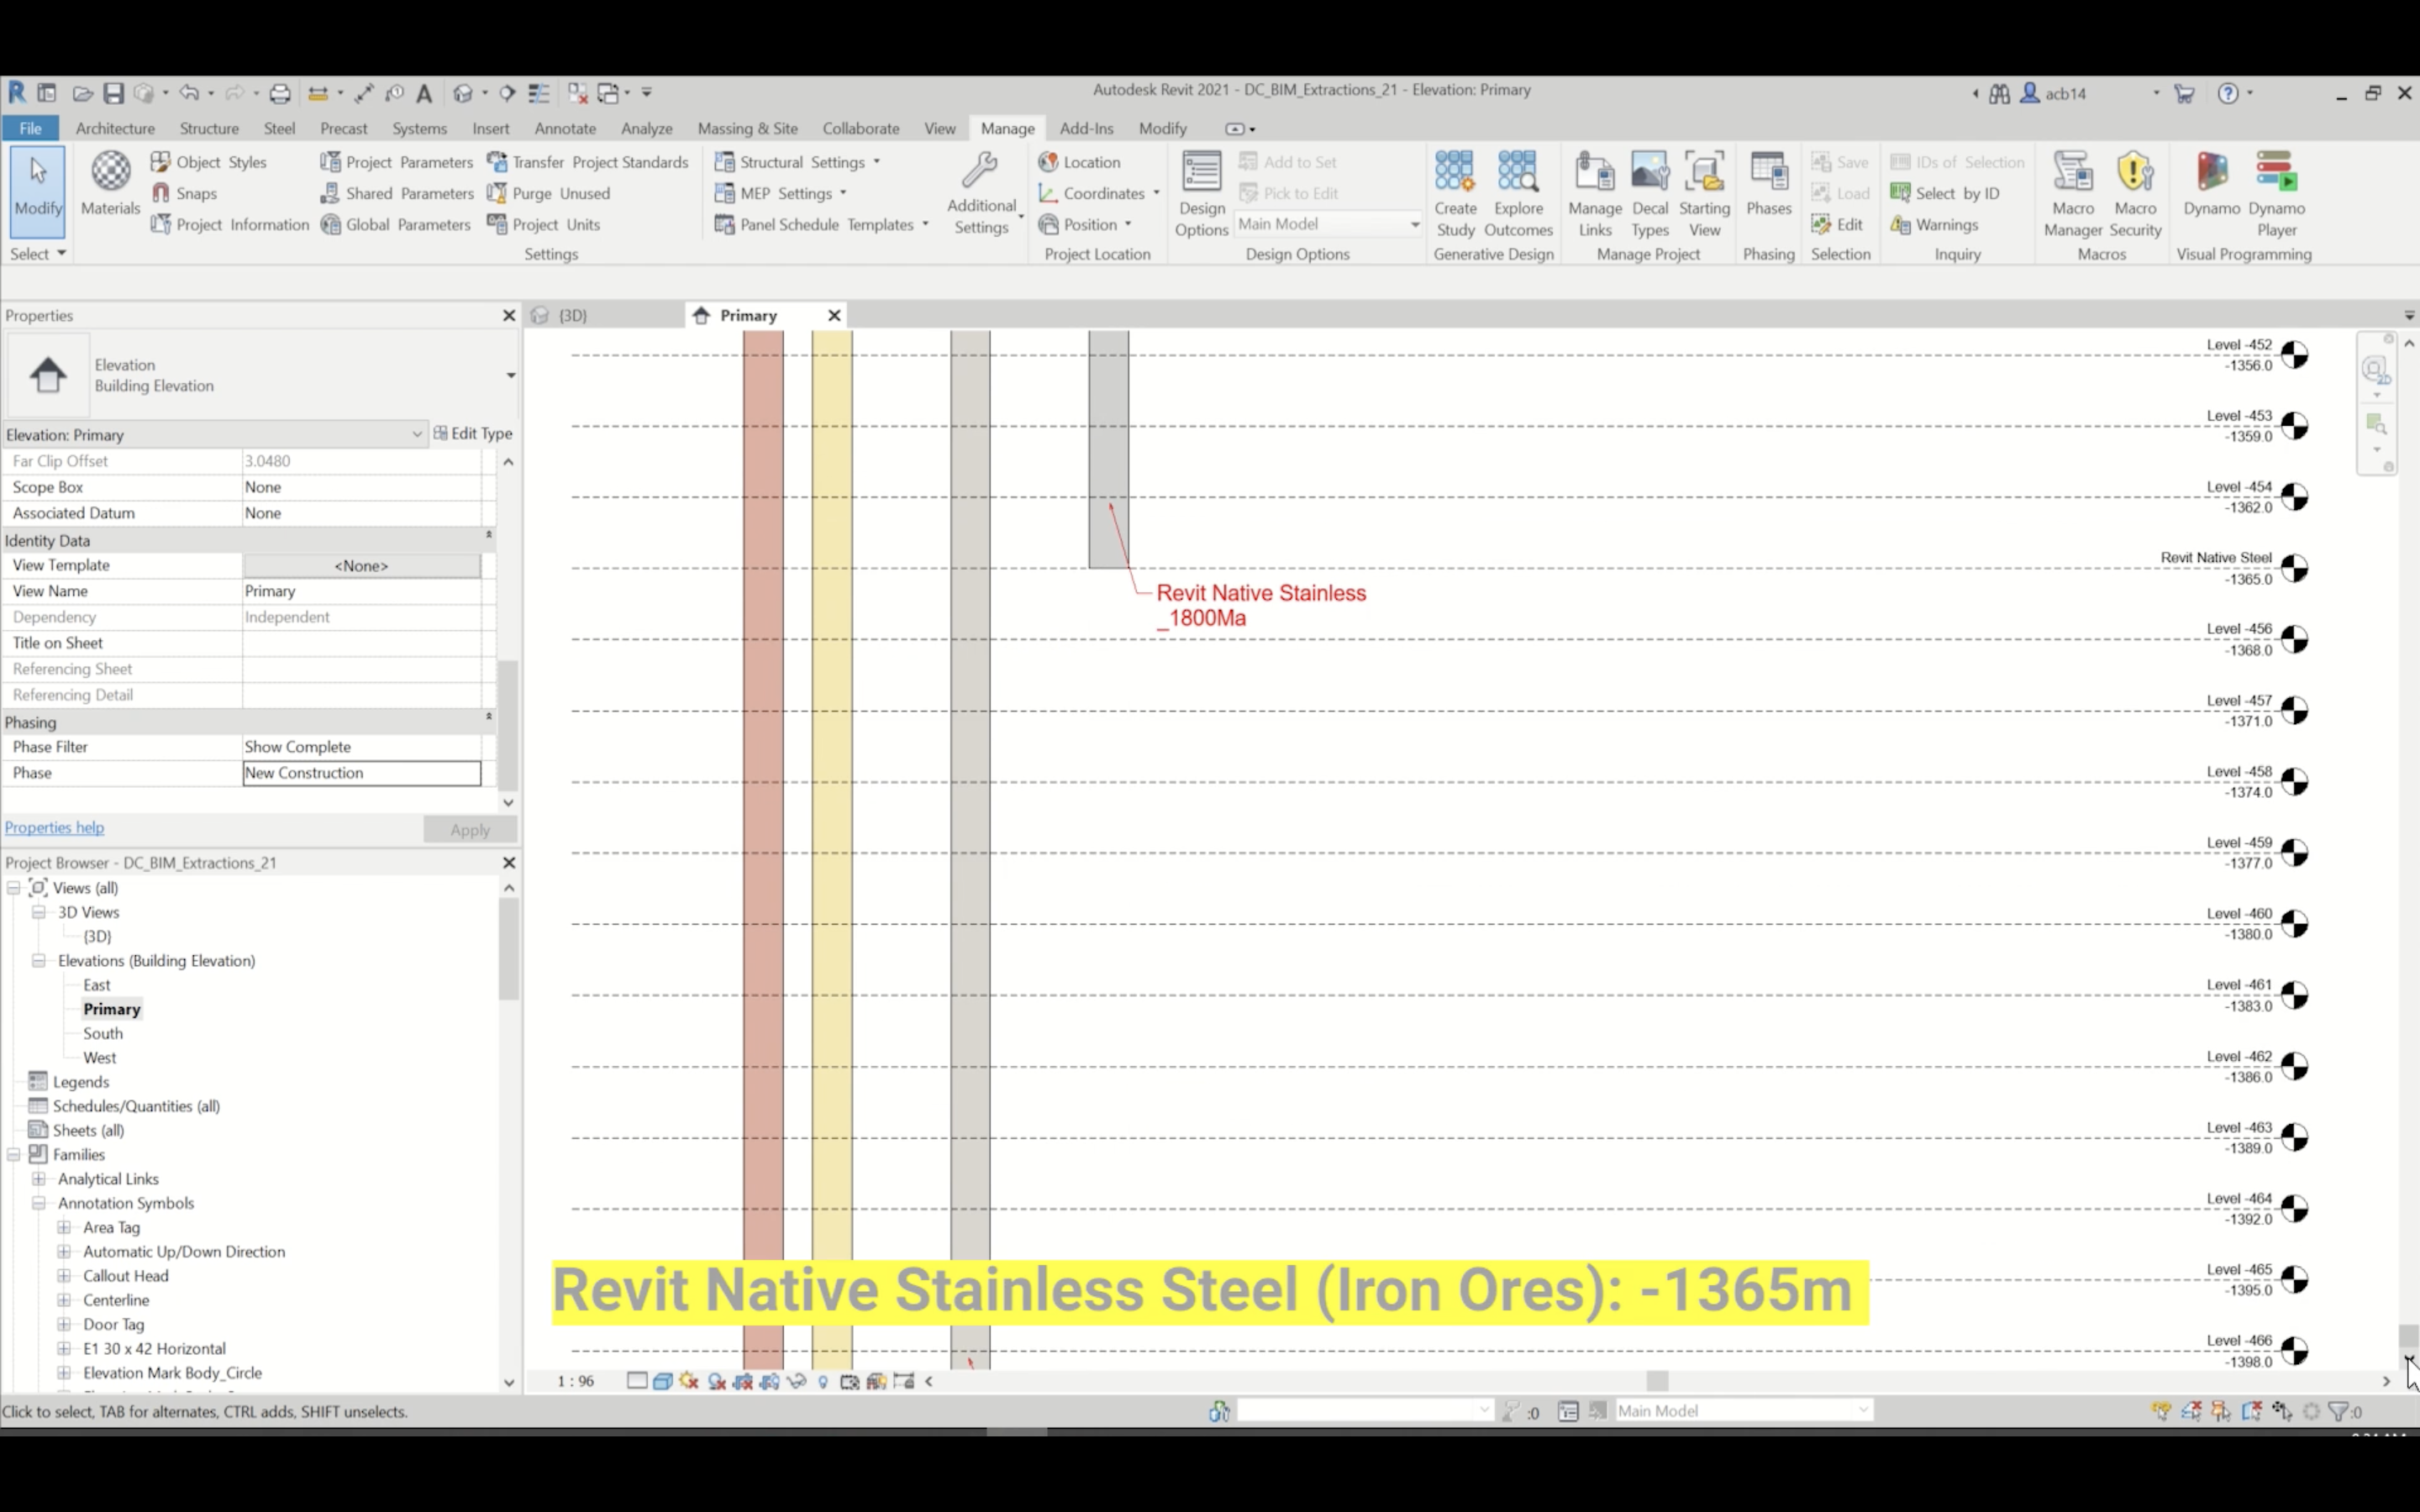Click the Save icon in quick access toolbar
Viewport: 2420px width, 1512px height.
click(x=113, y=93)
